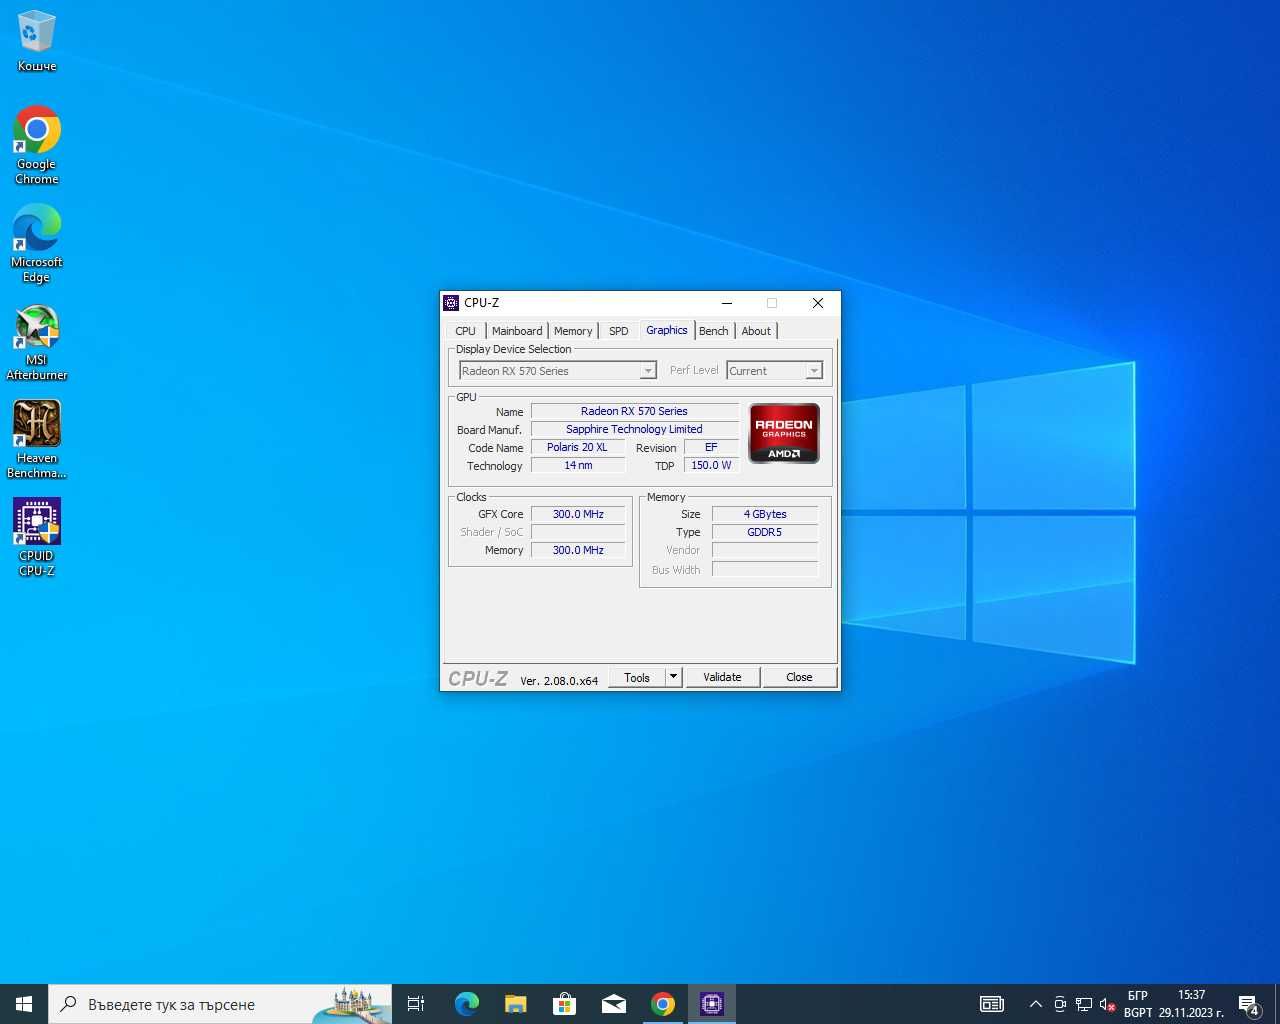
Task: Click the TDP 150.0 W value
Action: coord(711,465)
